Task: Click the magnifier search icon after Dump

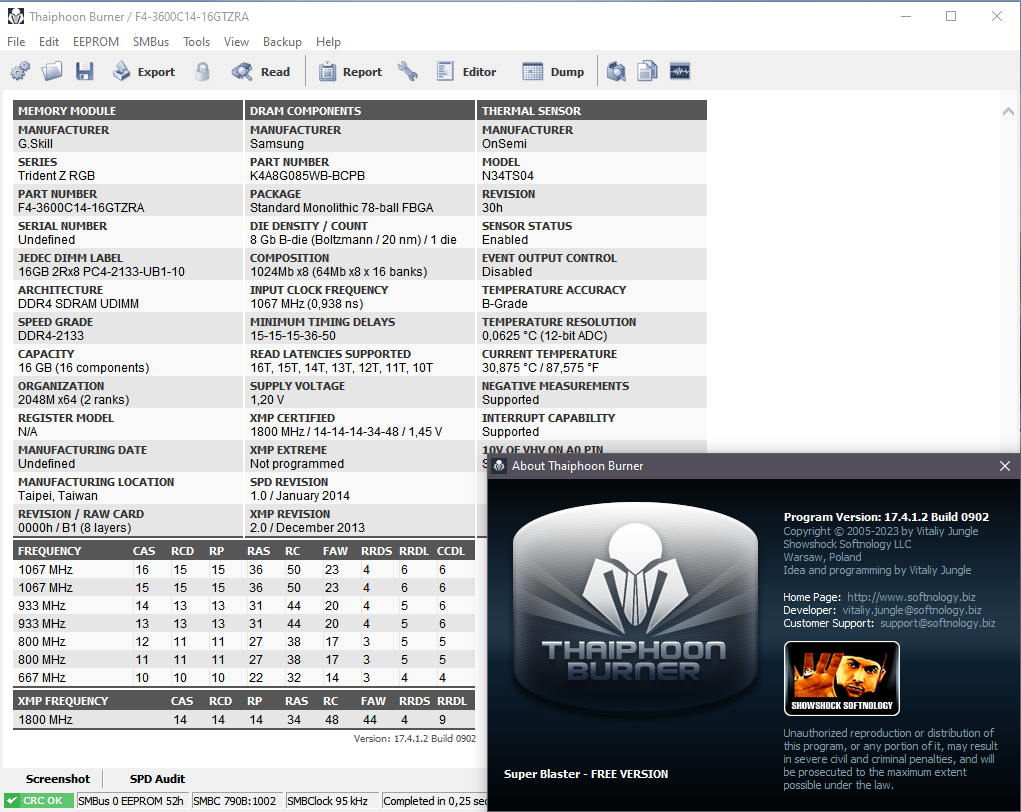Action: click(x=616, y=71)
